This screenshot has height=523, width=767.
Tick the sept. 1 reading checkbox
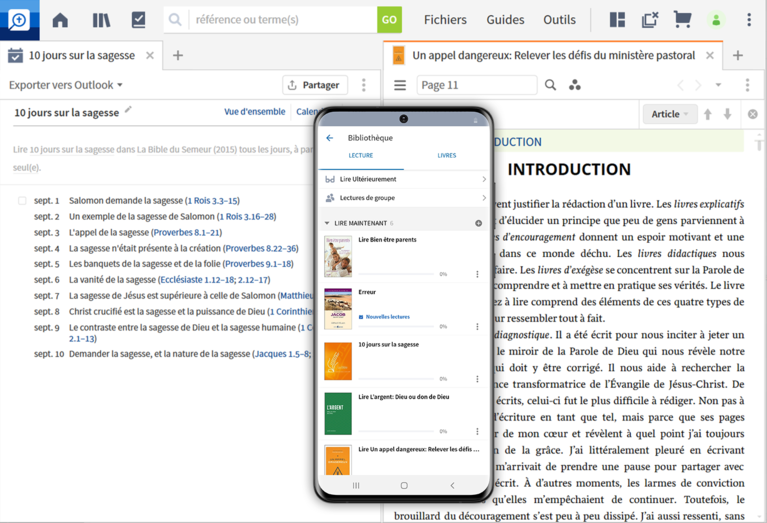point(22,201)
